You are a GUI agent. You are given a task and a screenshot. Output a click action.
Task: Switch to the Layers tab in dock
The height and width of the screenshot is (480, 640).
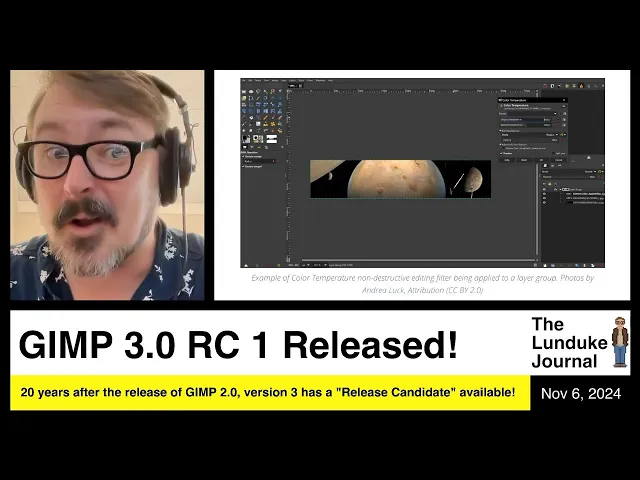click(545, 165)
